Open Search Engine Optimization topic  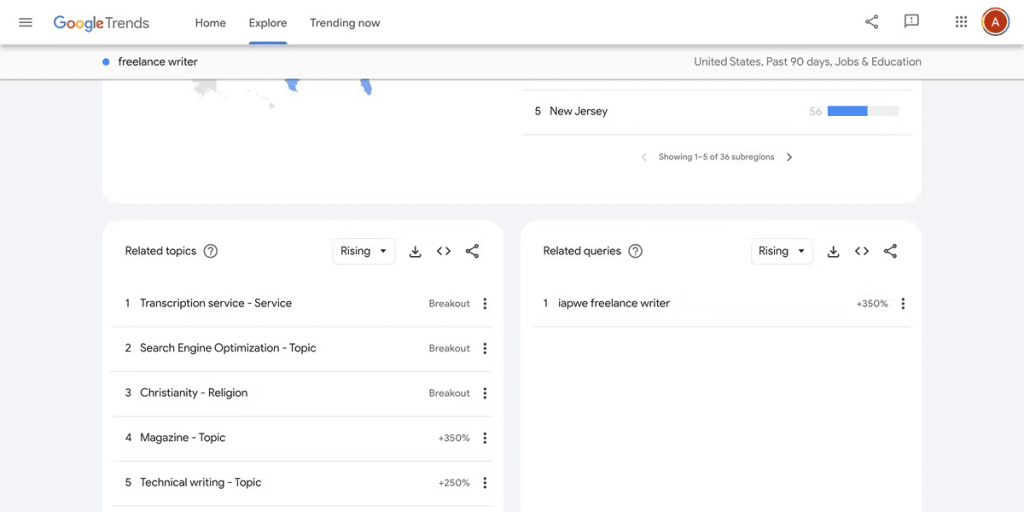coord(228,348)
